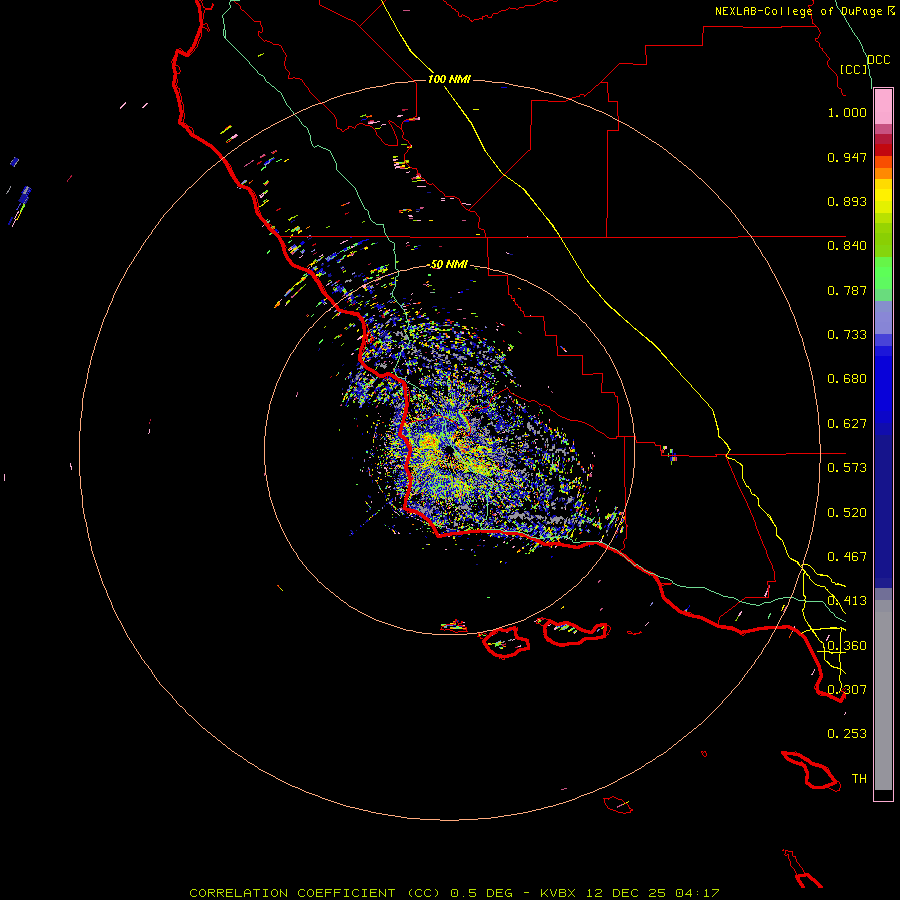Select the 0.947 scale value

tap(847, 157)
